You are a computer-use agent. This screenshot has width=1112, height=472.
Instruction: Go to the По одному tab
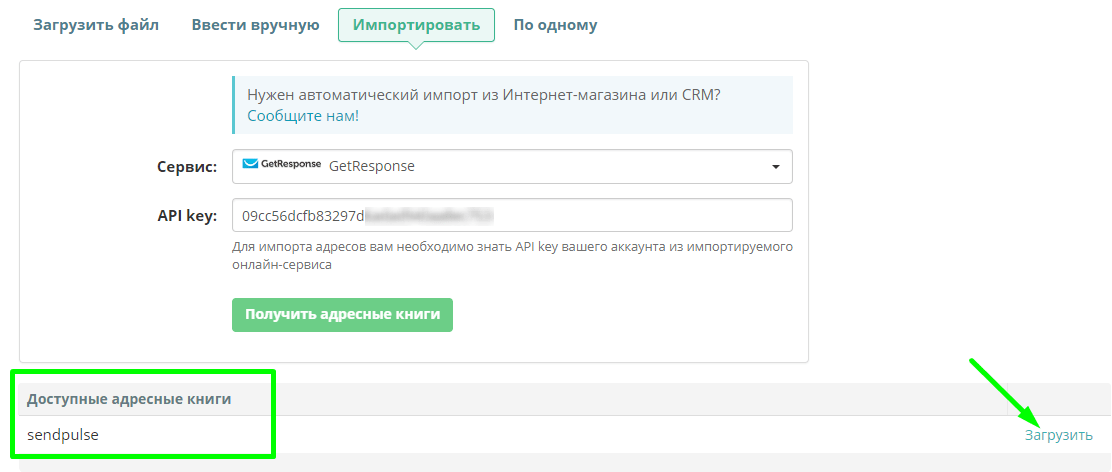pos(555,25)
